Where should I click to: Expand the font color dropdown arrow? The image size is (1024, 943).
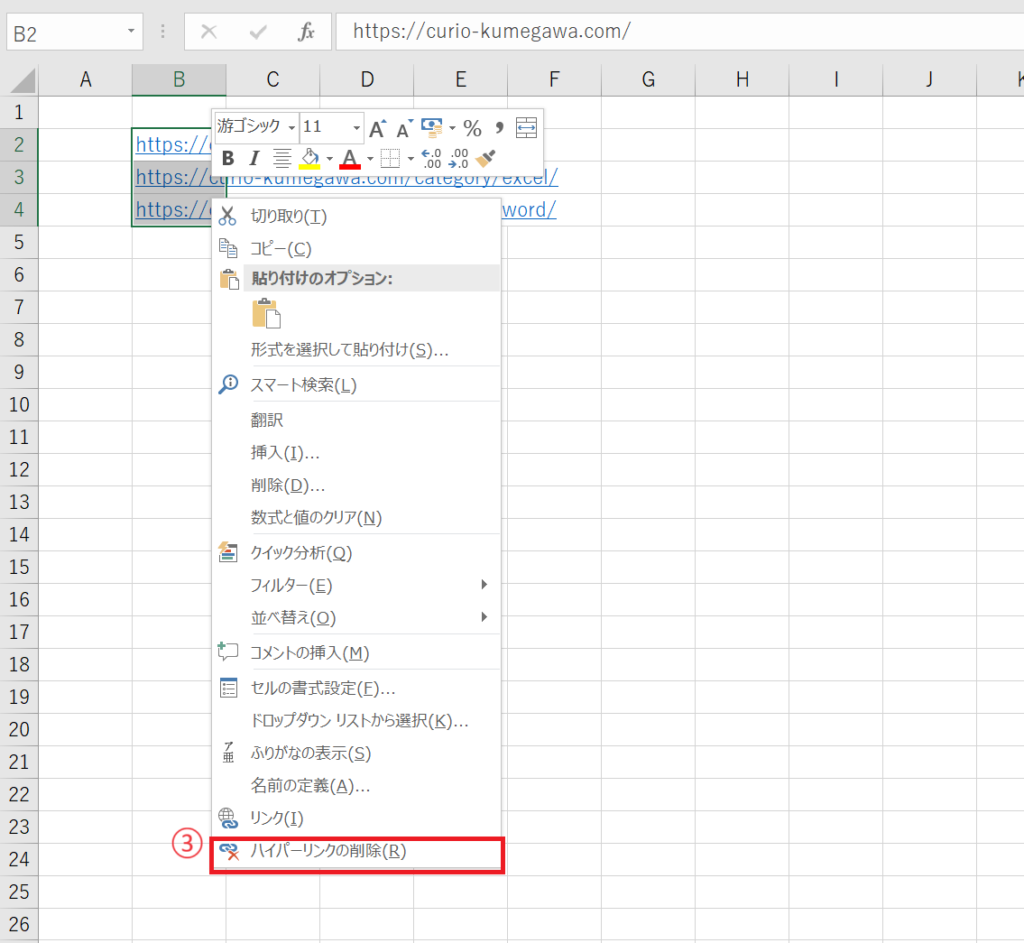pos(370,159)
